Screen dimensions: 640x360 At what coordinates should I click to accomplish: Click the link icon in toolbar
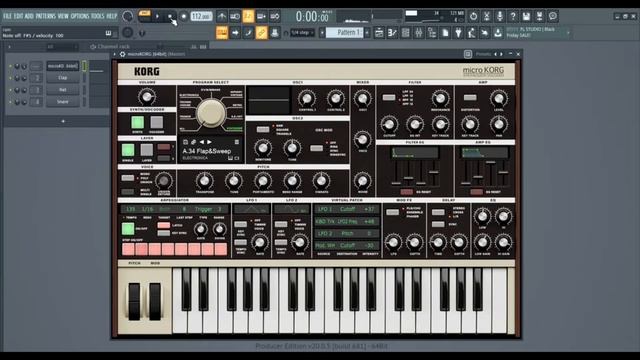(x=262, y=33)
